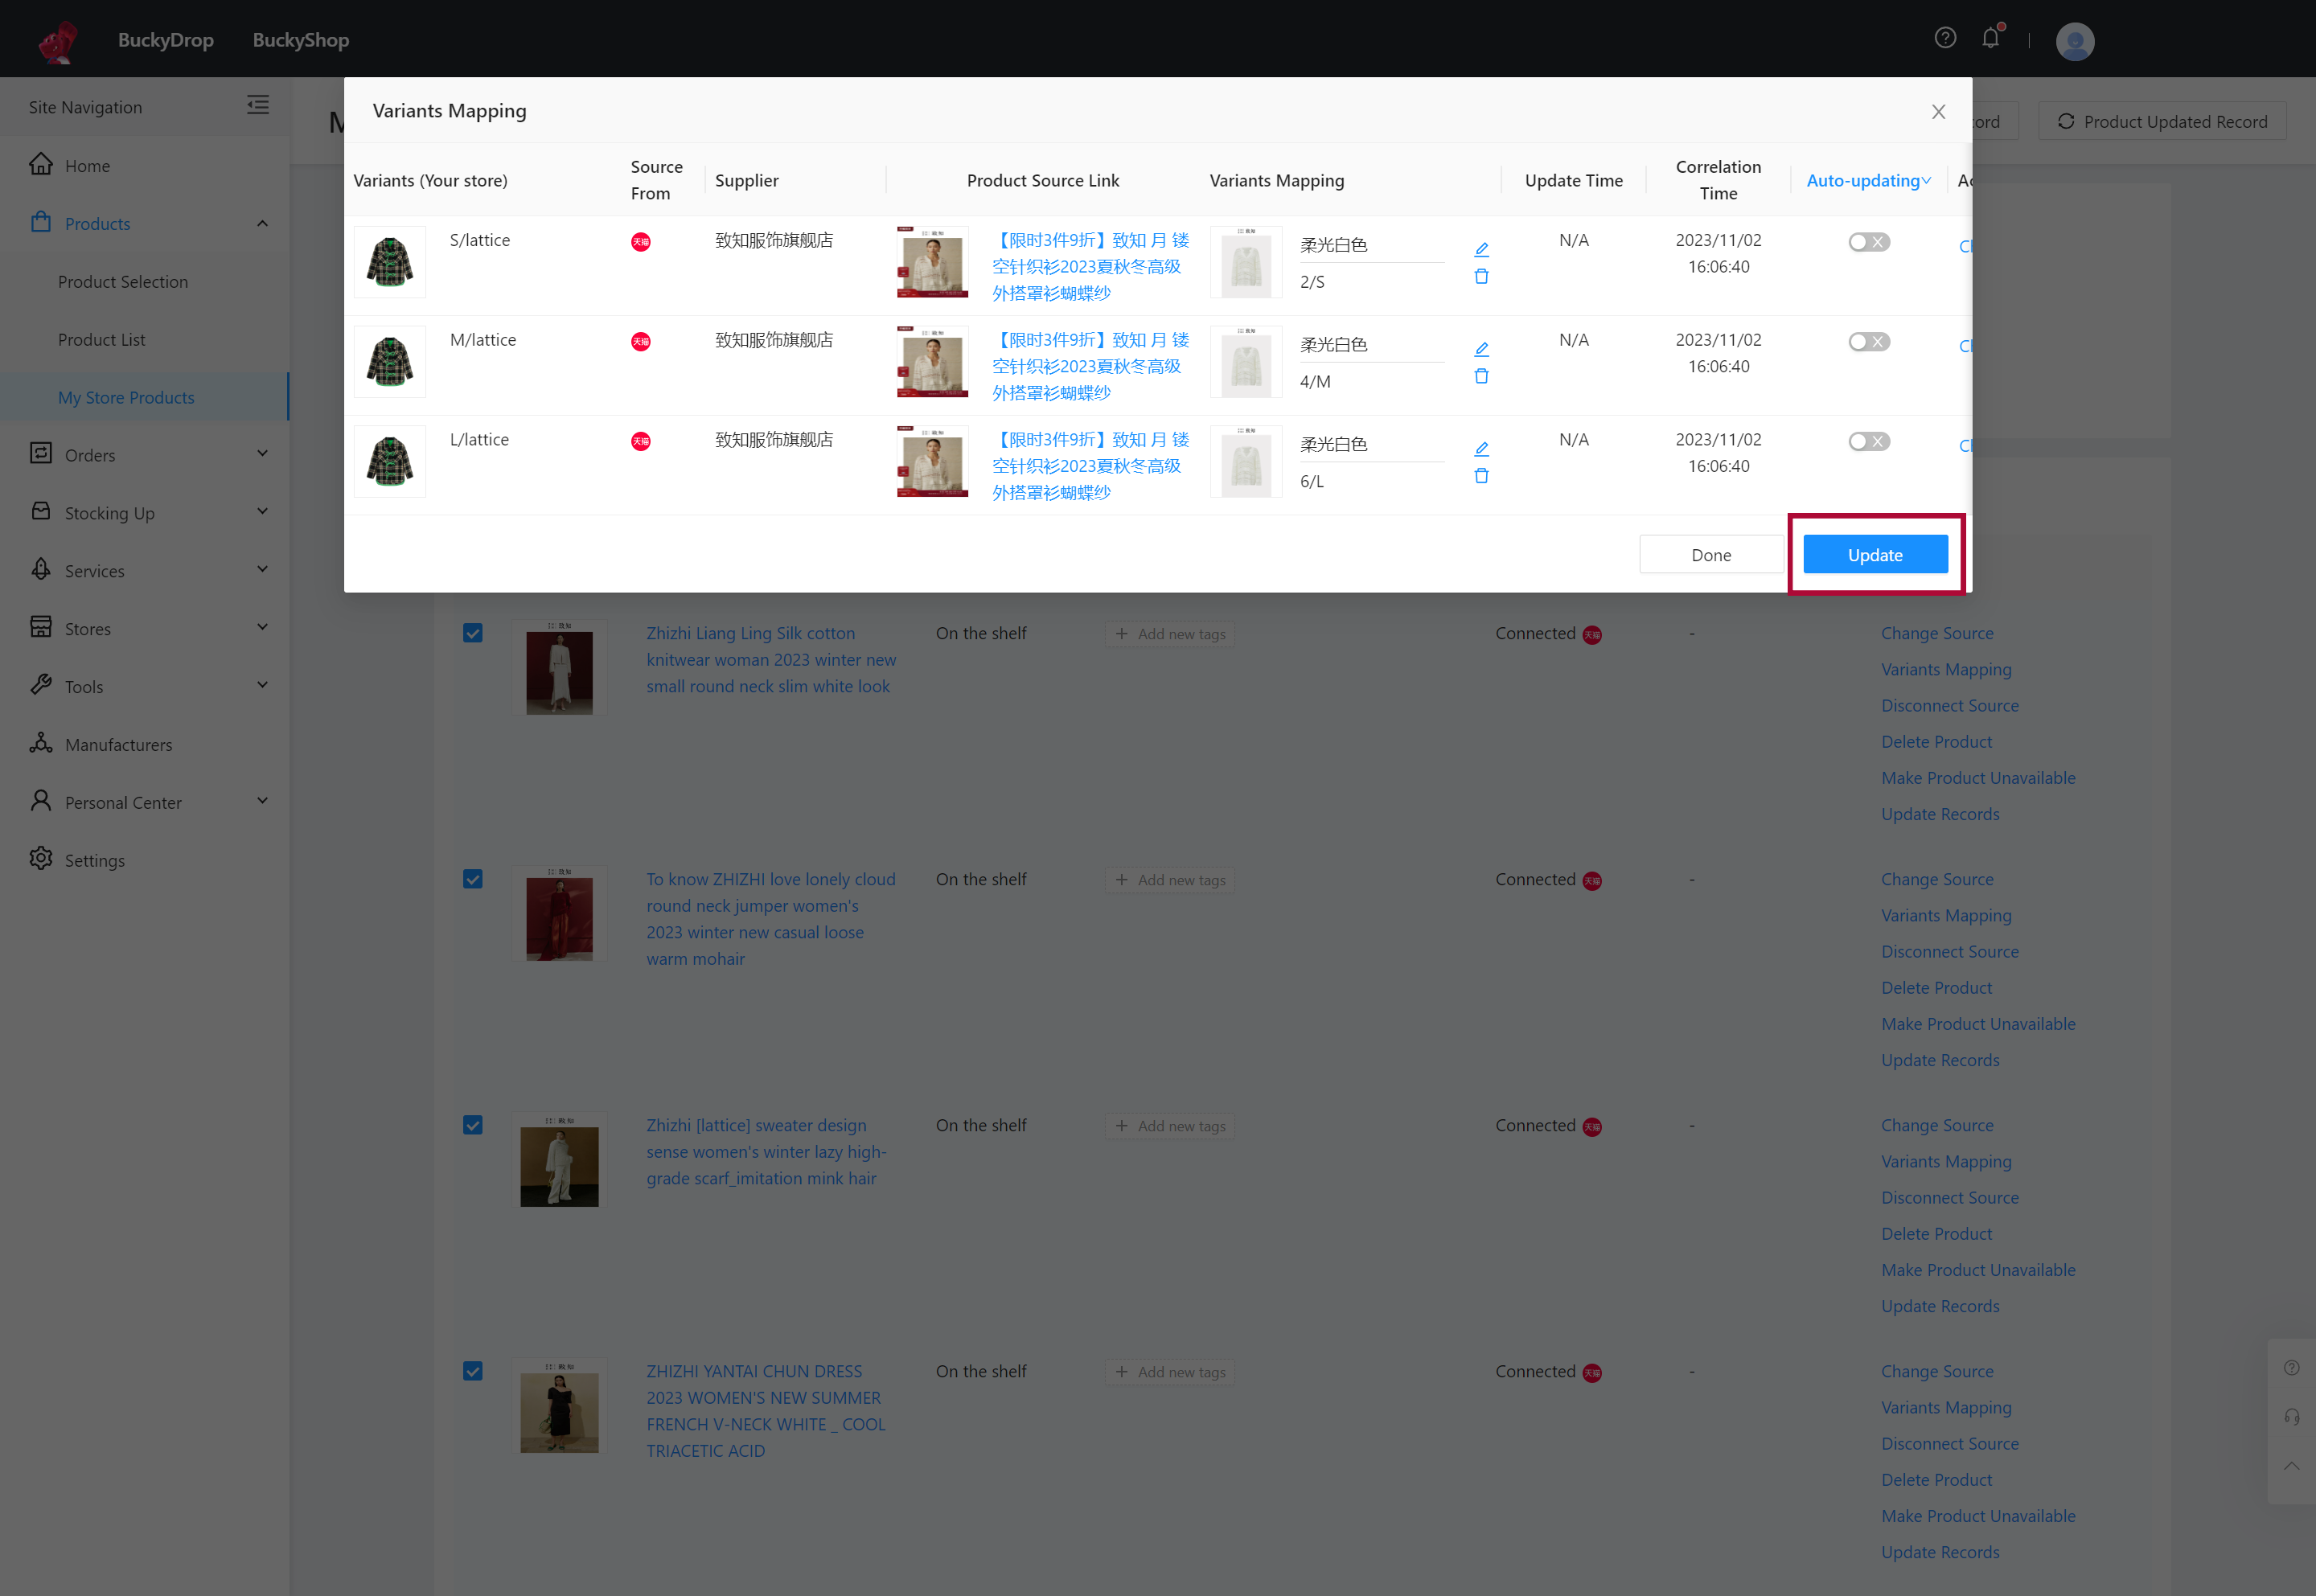
Task: Enable auto-updating toggle for S/lattice variant
Action: [x=1868, y=242]
